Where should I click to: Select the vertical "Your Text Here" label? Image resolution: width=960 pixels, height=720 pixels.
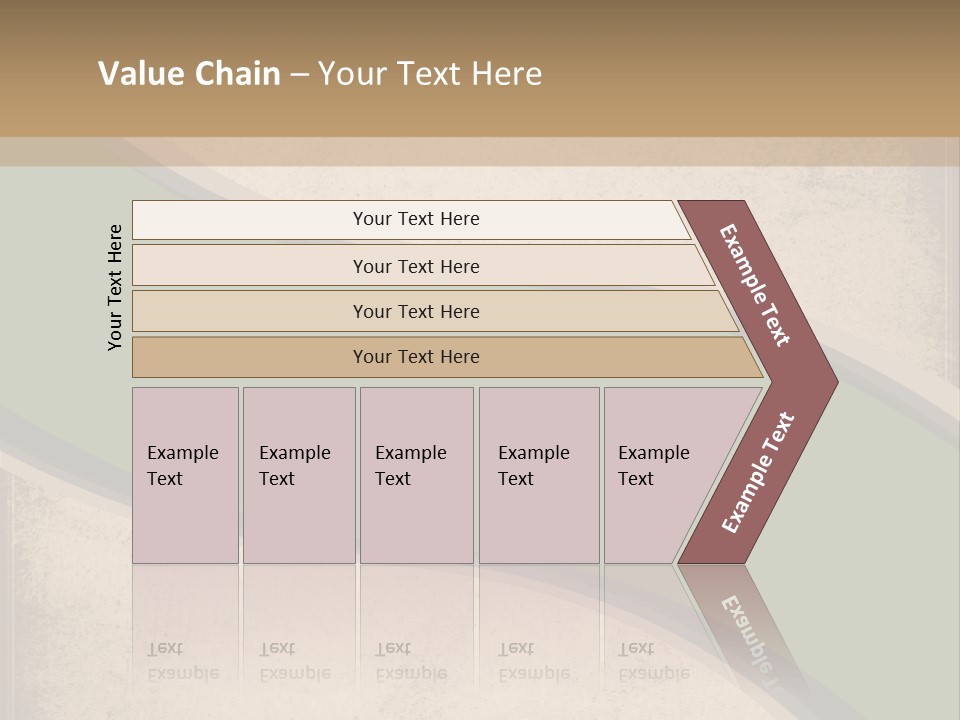(x=115, y=288)
